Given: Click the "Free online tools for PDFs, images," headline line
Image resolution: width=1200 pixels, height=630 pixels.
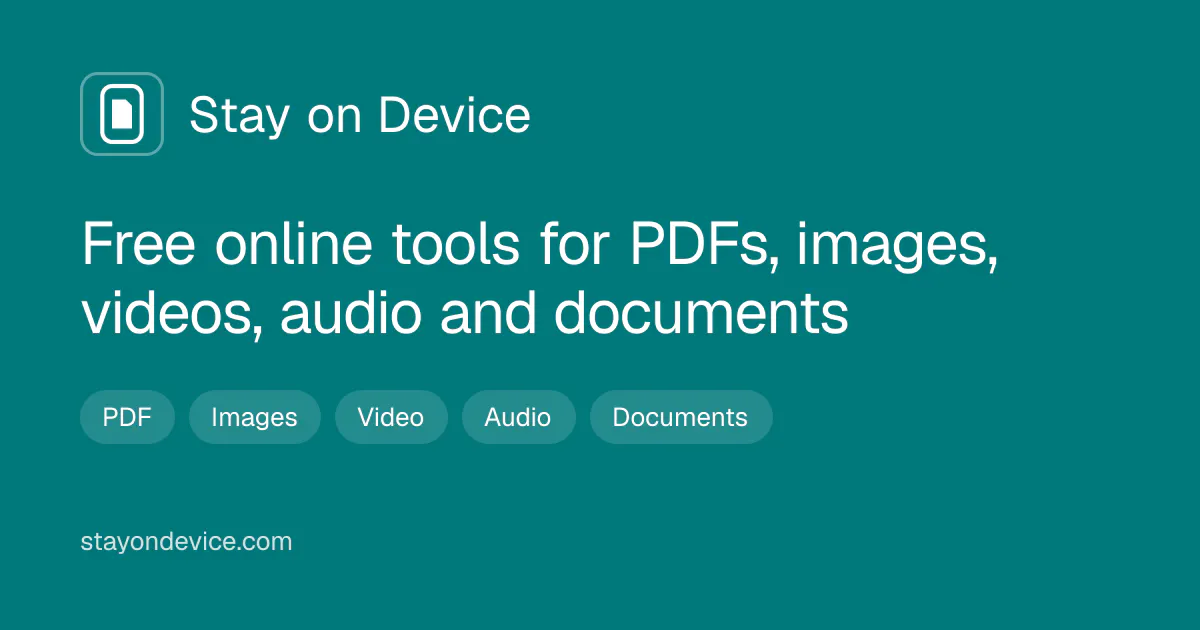Looking at the screenshot, I should point(540,246).
